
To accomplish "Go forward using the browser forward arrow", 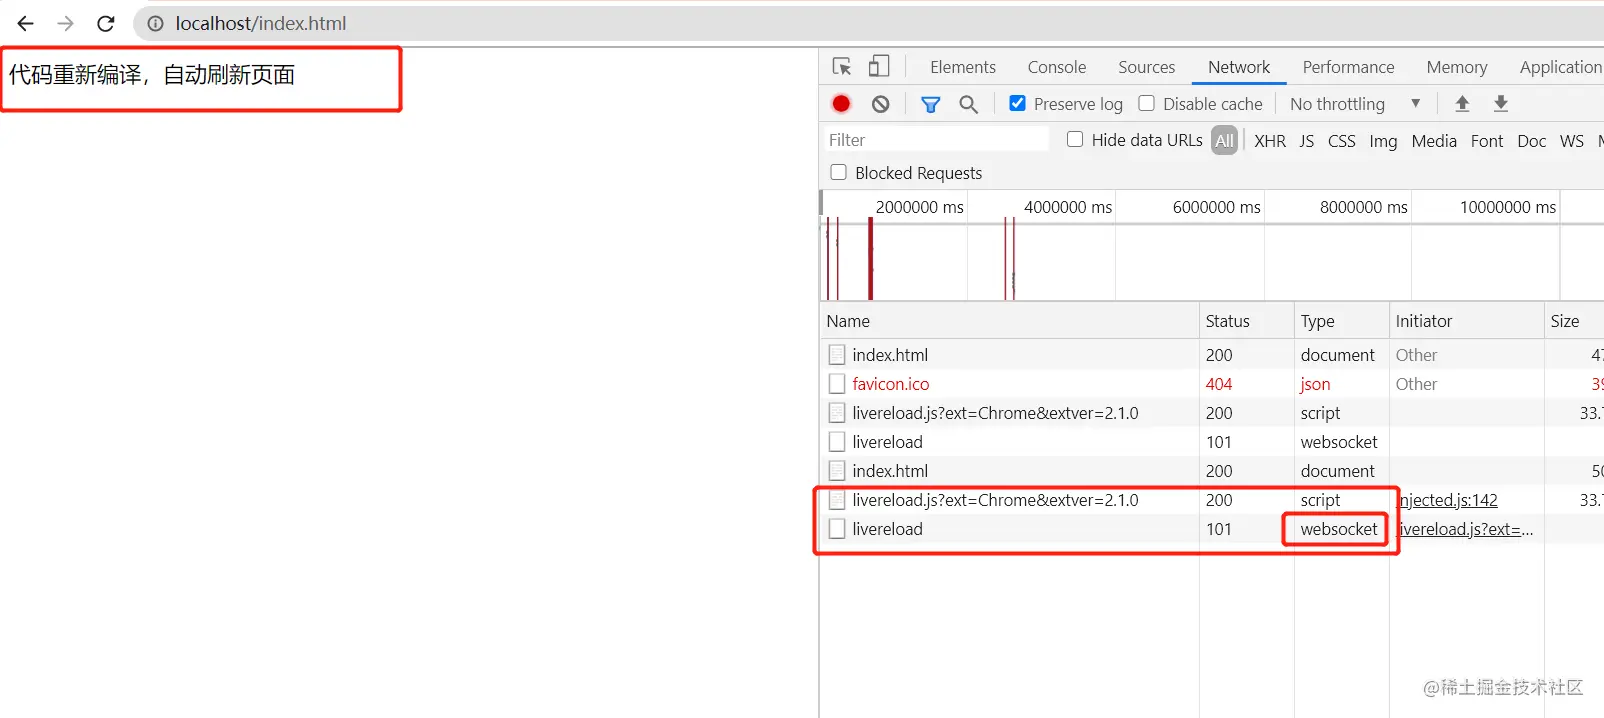I will 65,23.
